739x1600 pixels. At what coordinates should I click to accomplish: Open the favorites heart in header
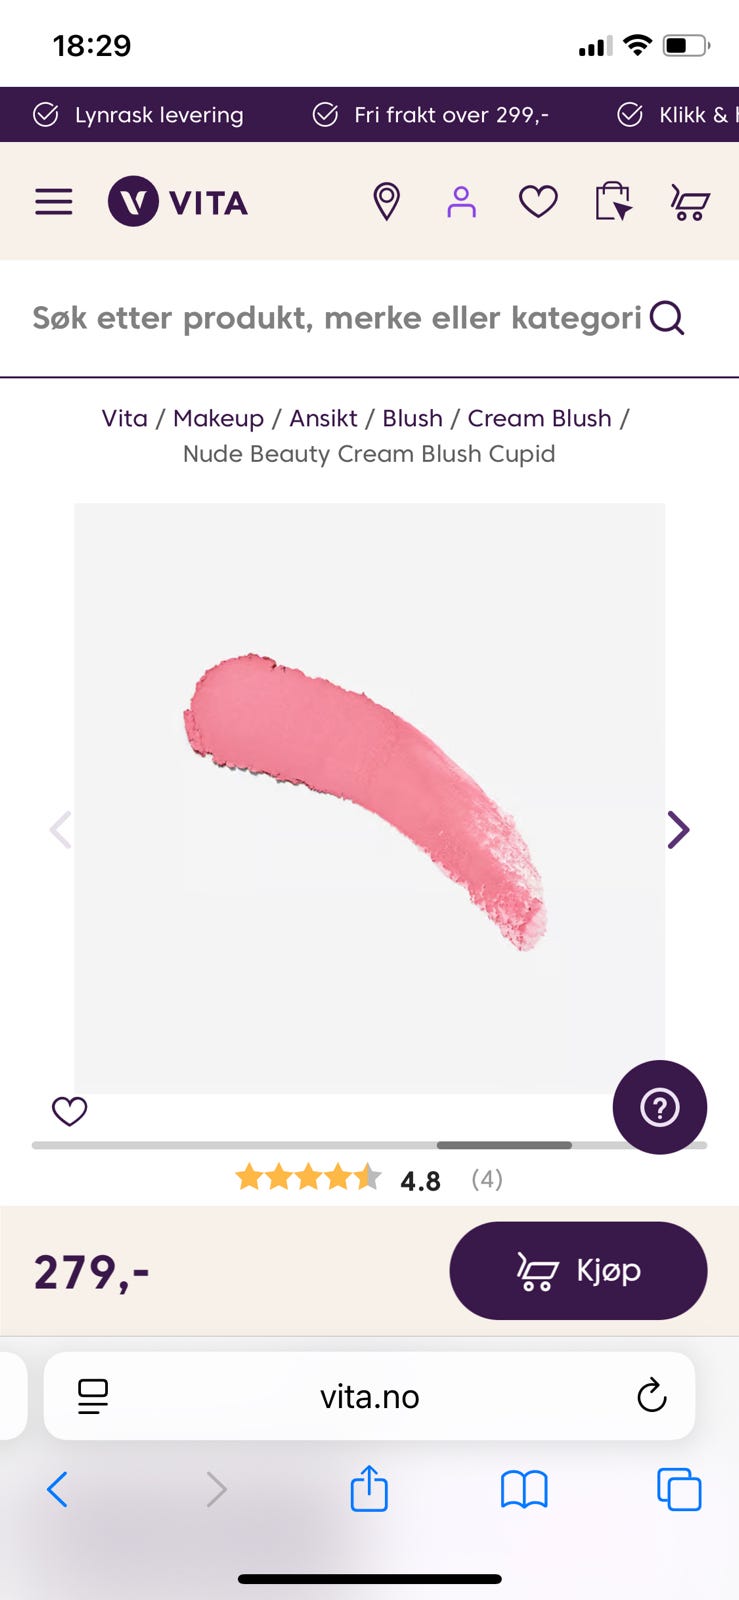click(x=538, y=202)
